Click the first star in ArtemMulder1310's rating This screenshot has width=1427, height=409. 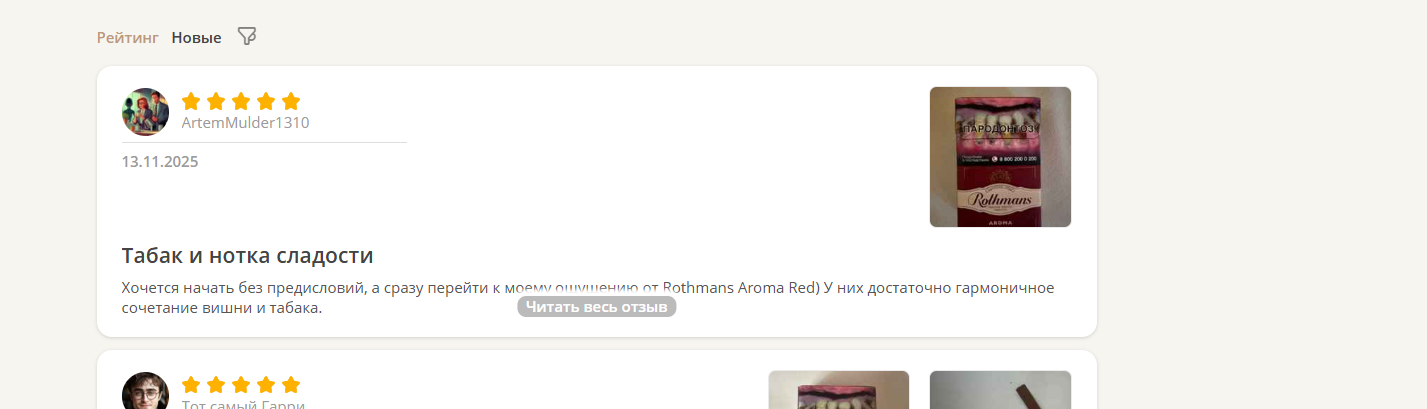point(191,101)
